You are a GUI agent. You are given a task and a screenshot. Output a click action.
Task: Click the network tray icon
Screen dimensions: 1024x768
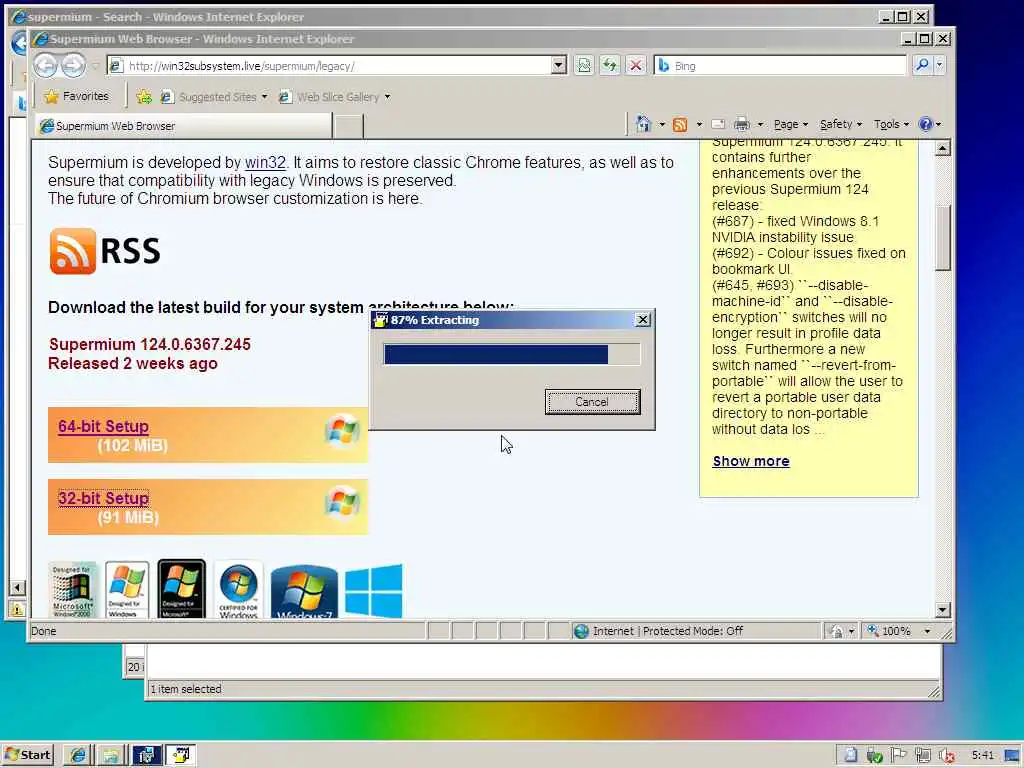coord(923,756)
